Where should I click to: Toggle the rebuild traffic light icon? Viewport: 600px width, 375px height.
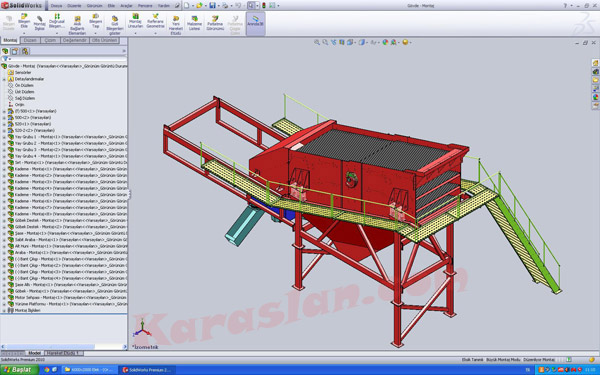click(x=264, y=5)
